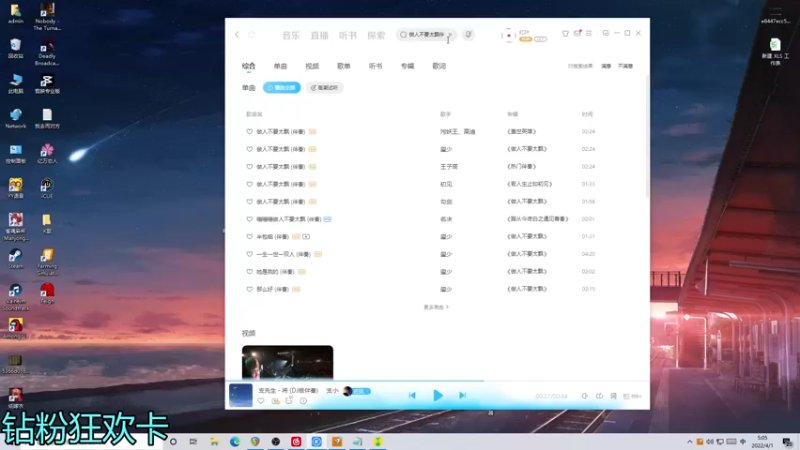Open the 音乐 top navigation tab
Viewport: 800px width, 450px height.
point(291,35)
